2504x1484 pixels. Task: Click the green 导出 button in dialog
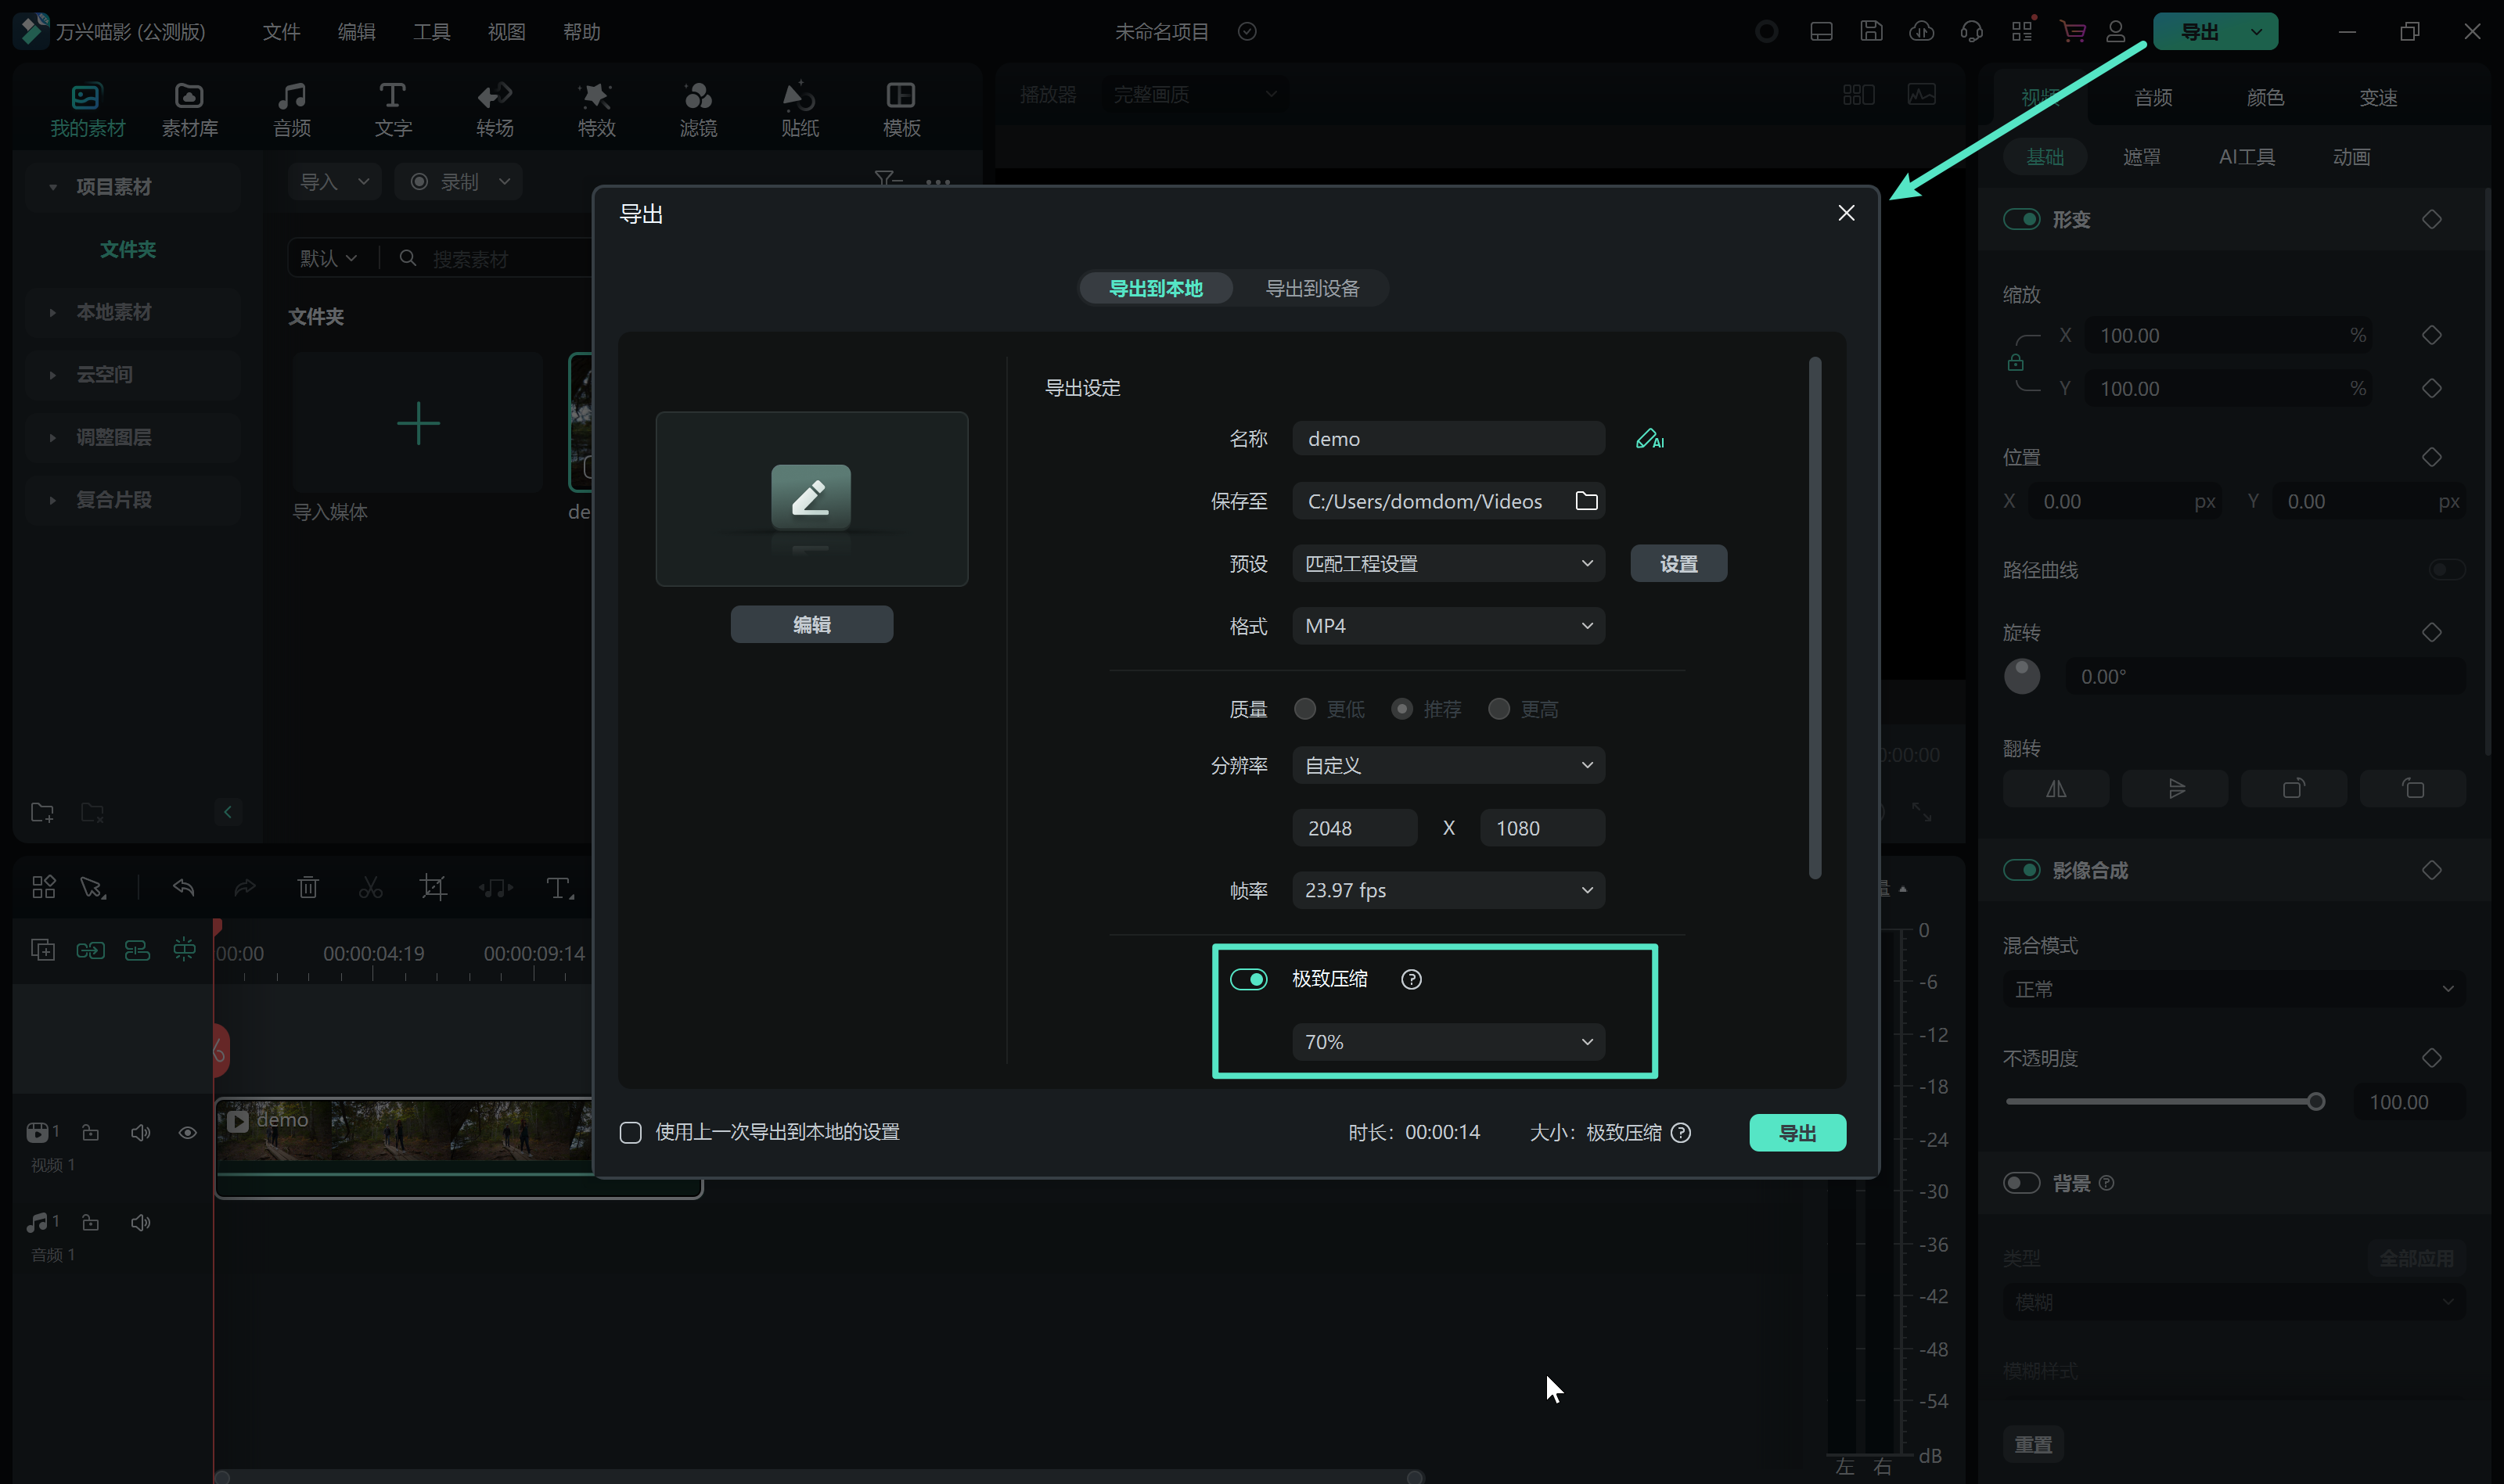(x=1796, y=1133)
